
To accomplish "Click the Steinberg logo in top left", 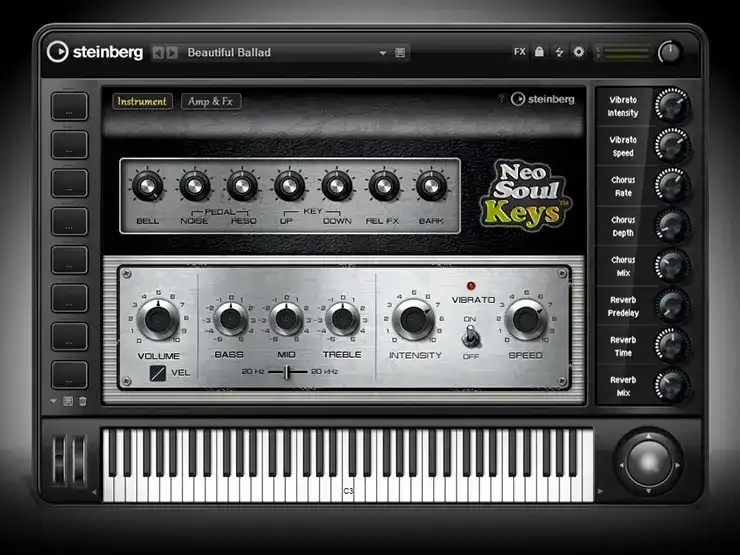I will pyautogui.click(x=95, y=52).
